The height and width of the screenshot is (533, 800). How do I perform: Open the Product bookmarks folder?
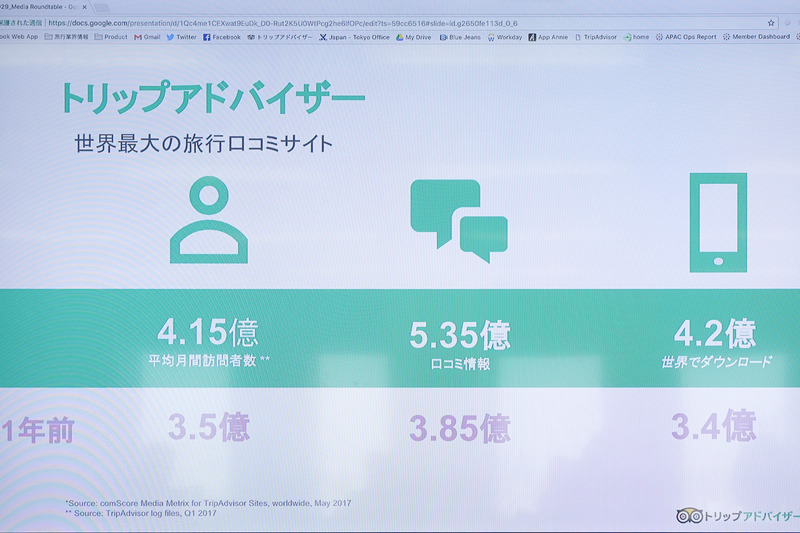pyautogui.click(x=111, y=37)
